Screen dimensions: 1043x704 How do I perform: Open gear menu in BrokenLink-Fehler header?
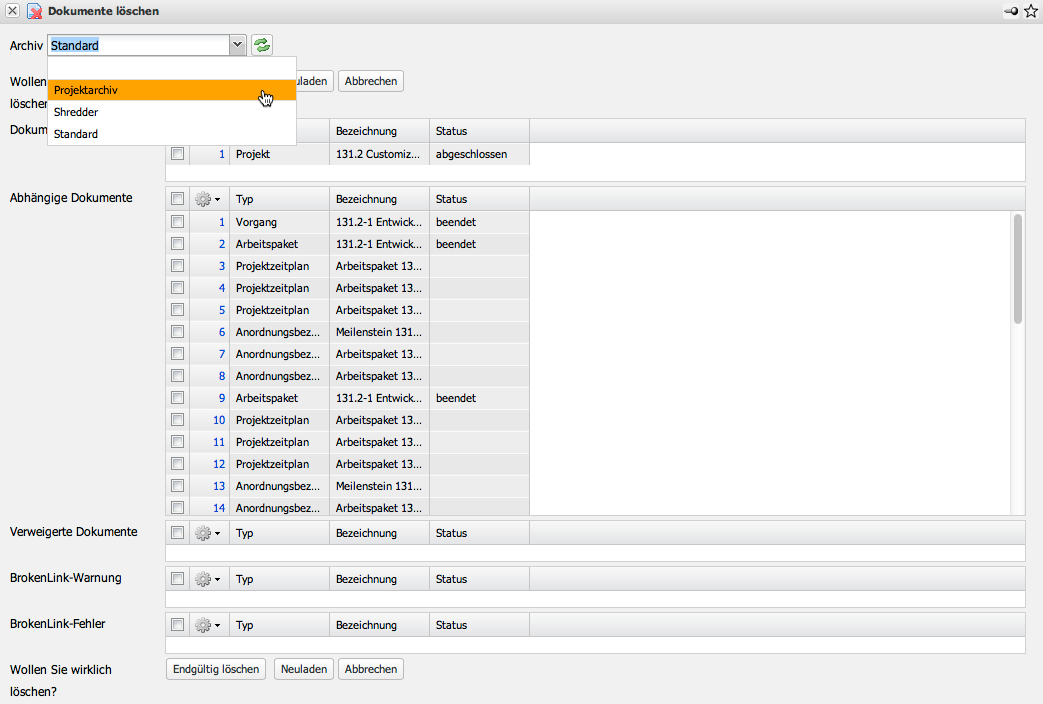(x=208, y=625)
